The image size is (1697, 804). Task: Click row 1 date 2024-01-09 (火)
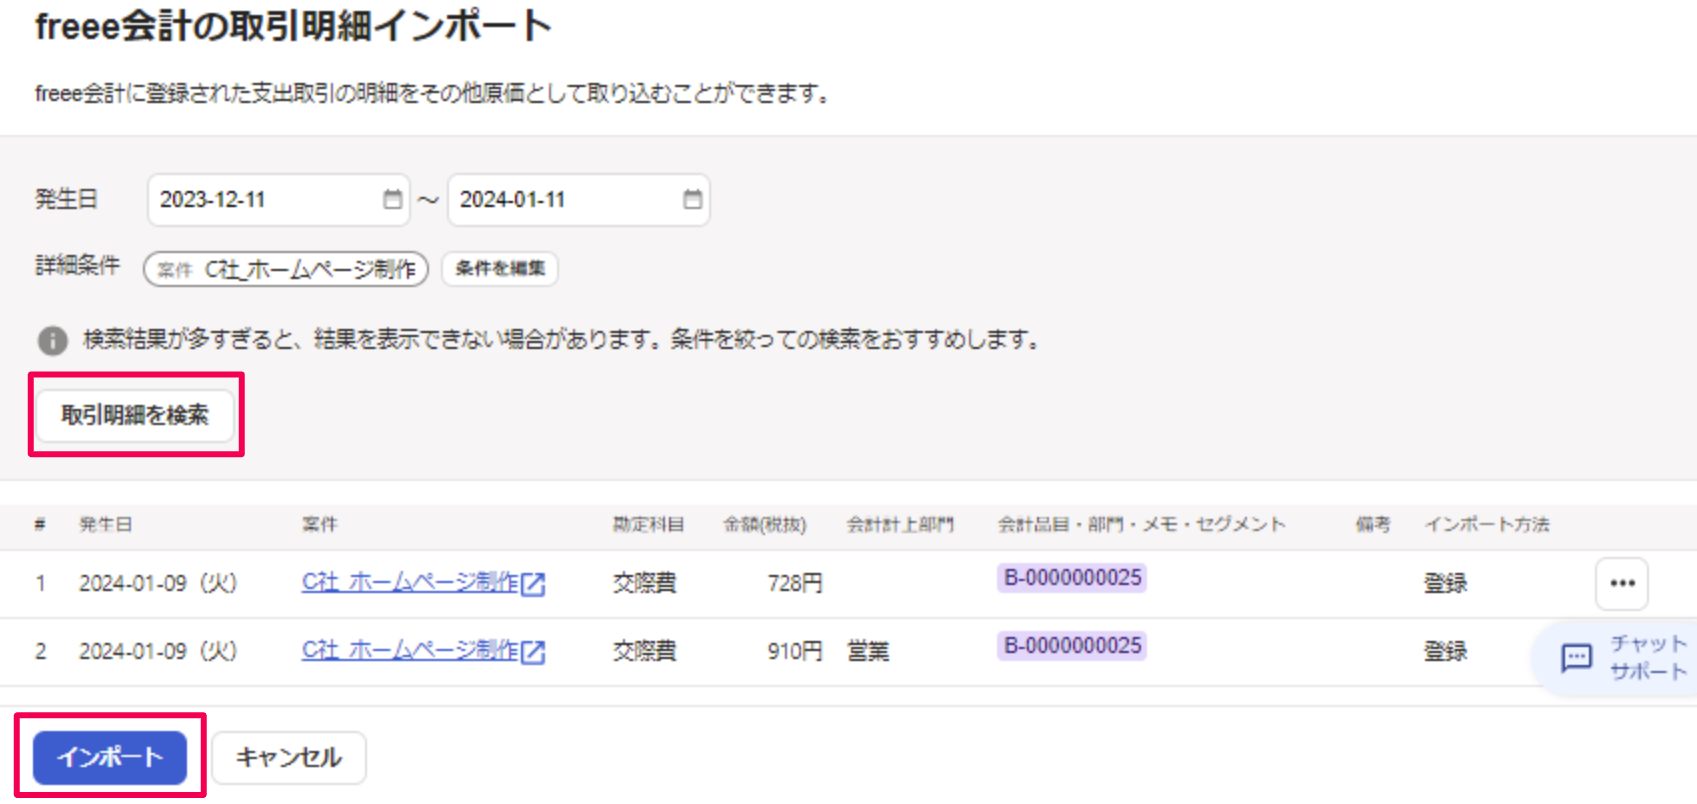click(158, 583)
